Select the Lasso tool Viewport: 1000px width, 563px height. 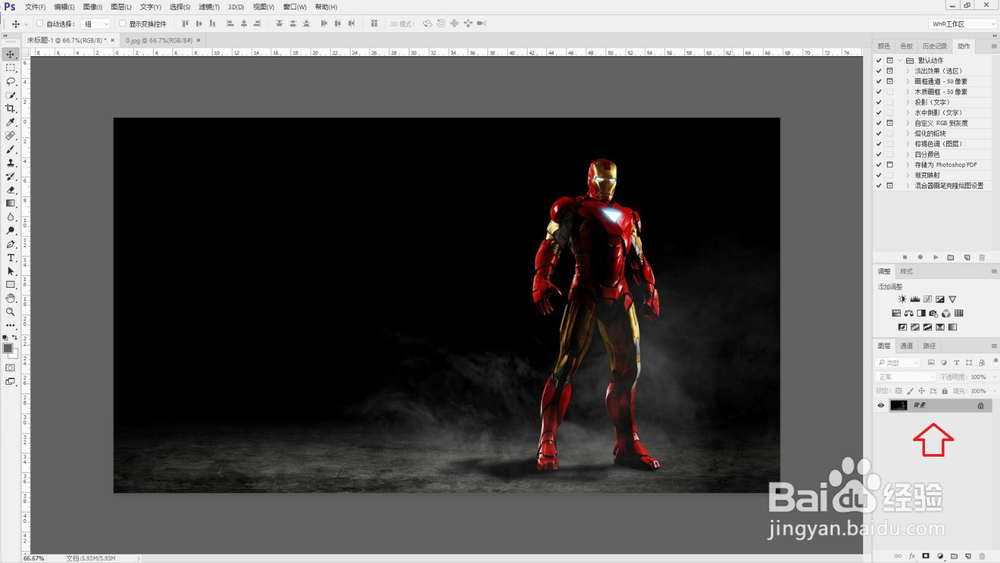pos(10,82)
